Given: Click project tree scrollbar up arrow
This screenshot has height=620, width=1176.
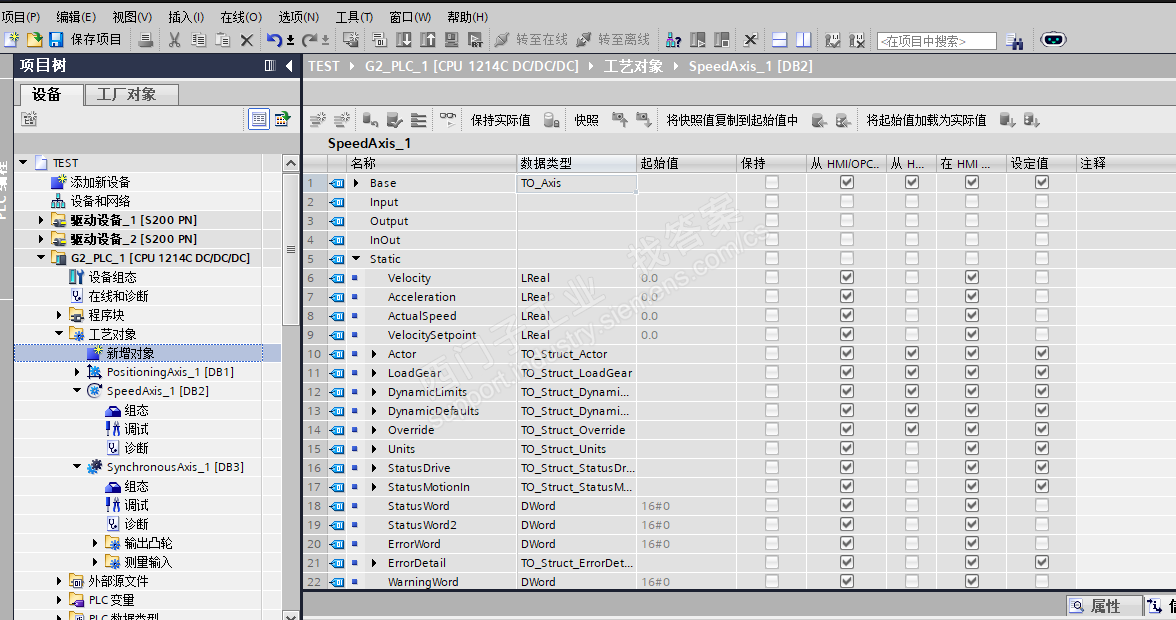Looking at the screenshot, I should click(291, 163).
